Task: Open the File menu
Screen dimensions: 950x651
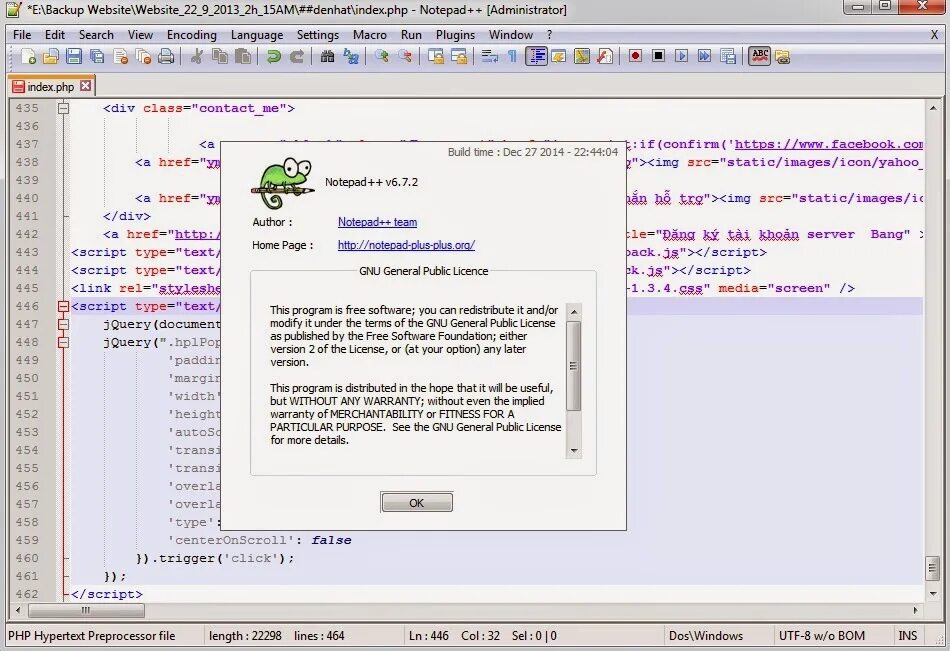Action: [22, 35]
